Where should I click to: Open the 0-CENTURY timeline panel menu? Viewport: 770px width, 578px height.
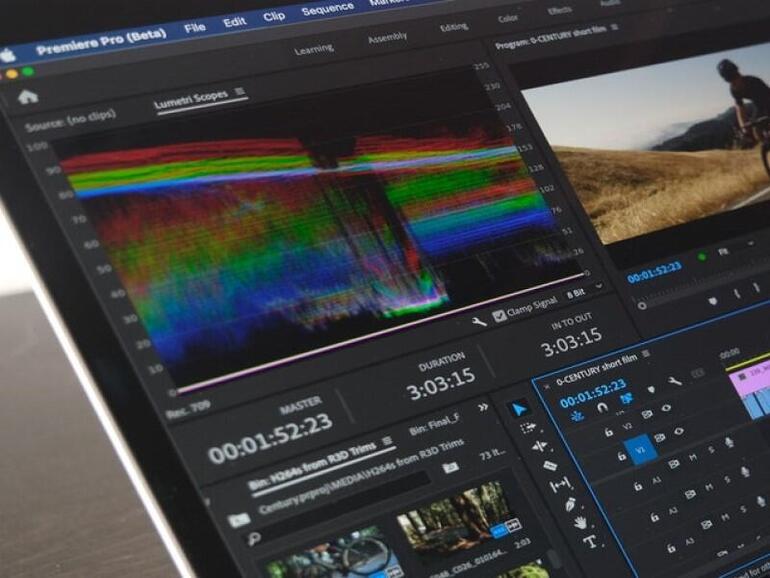[x=646, y=354]
